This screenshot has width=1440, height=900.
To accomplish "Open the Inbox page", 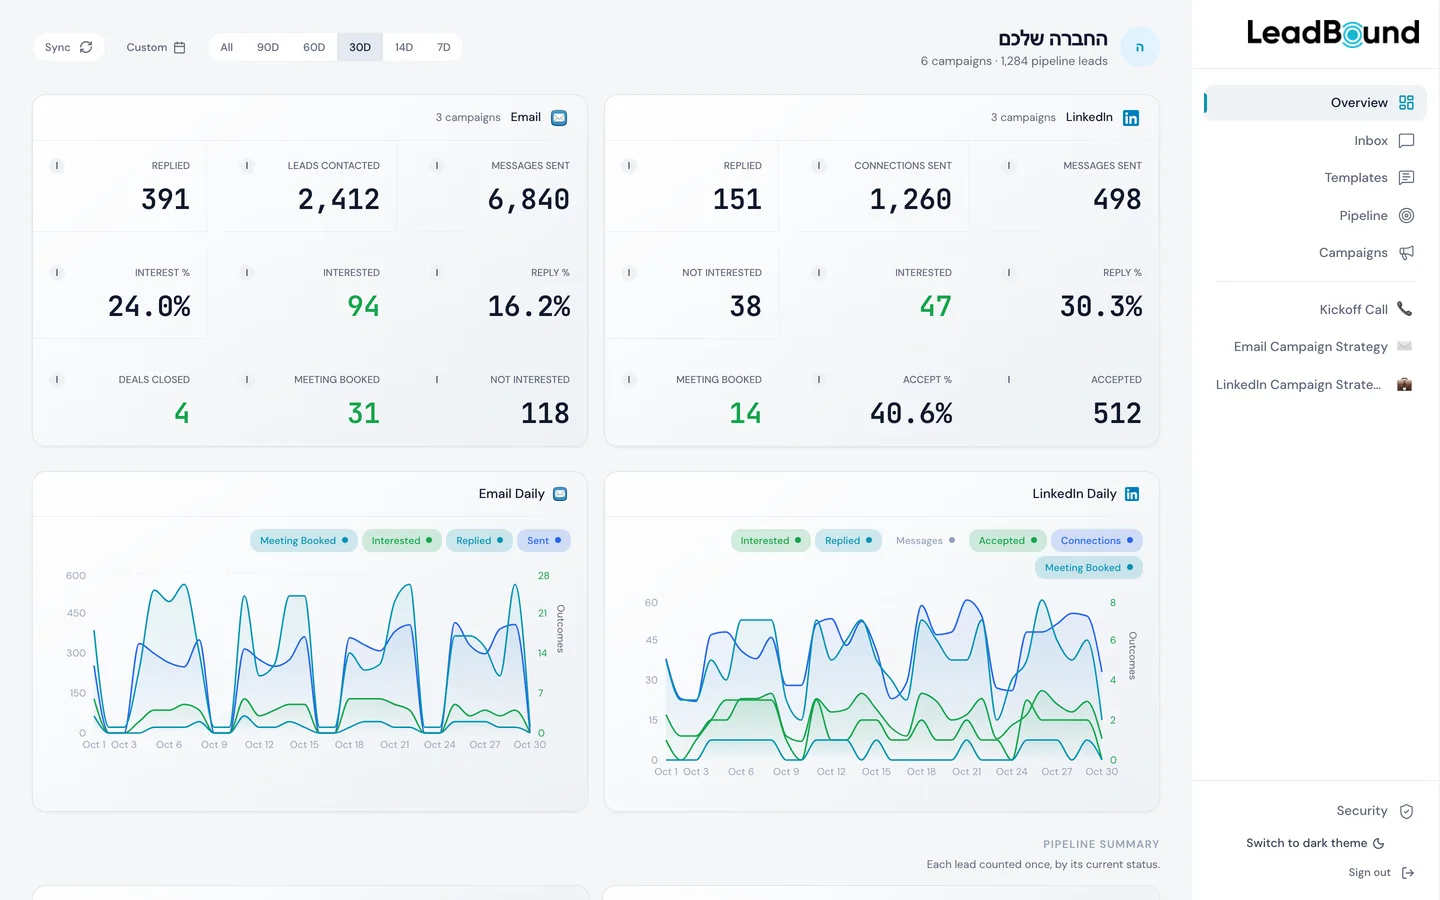I will (1315, 141).
